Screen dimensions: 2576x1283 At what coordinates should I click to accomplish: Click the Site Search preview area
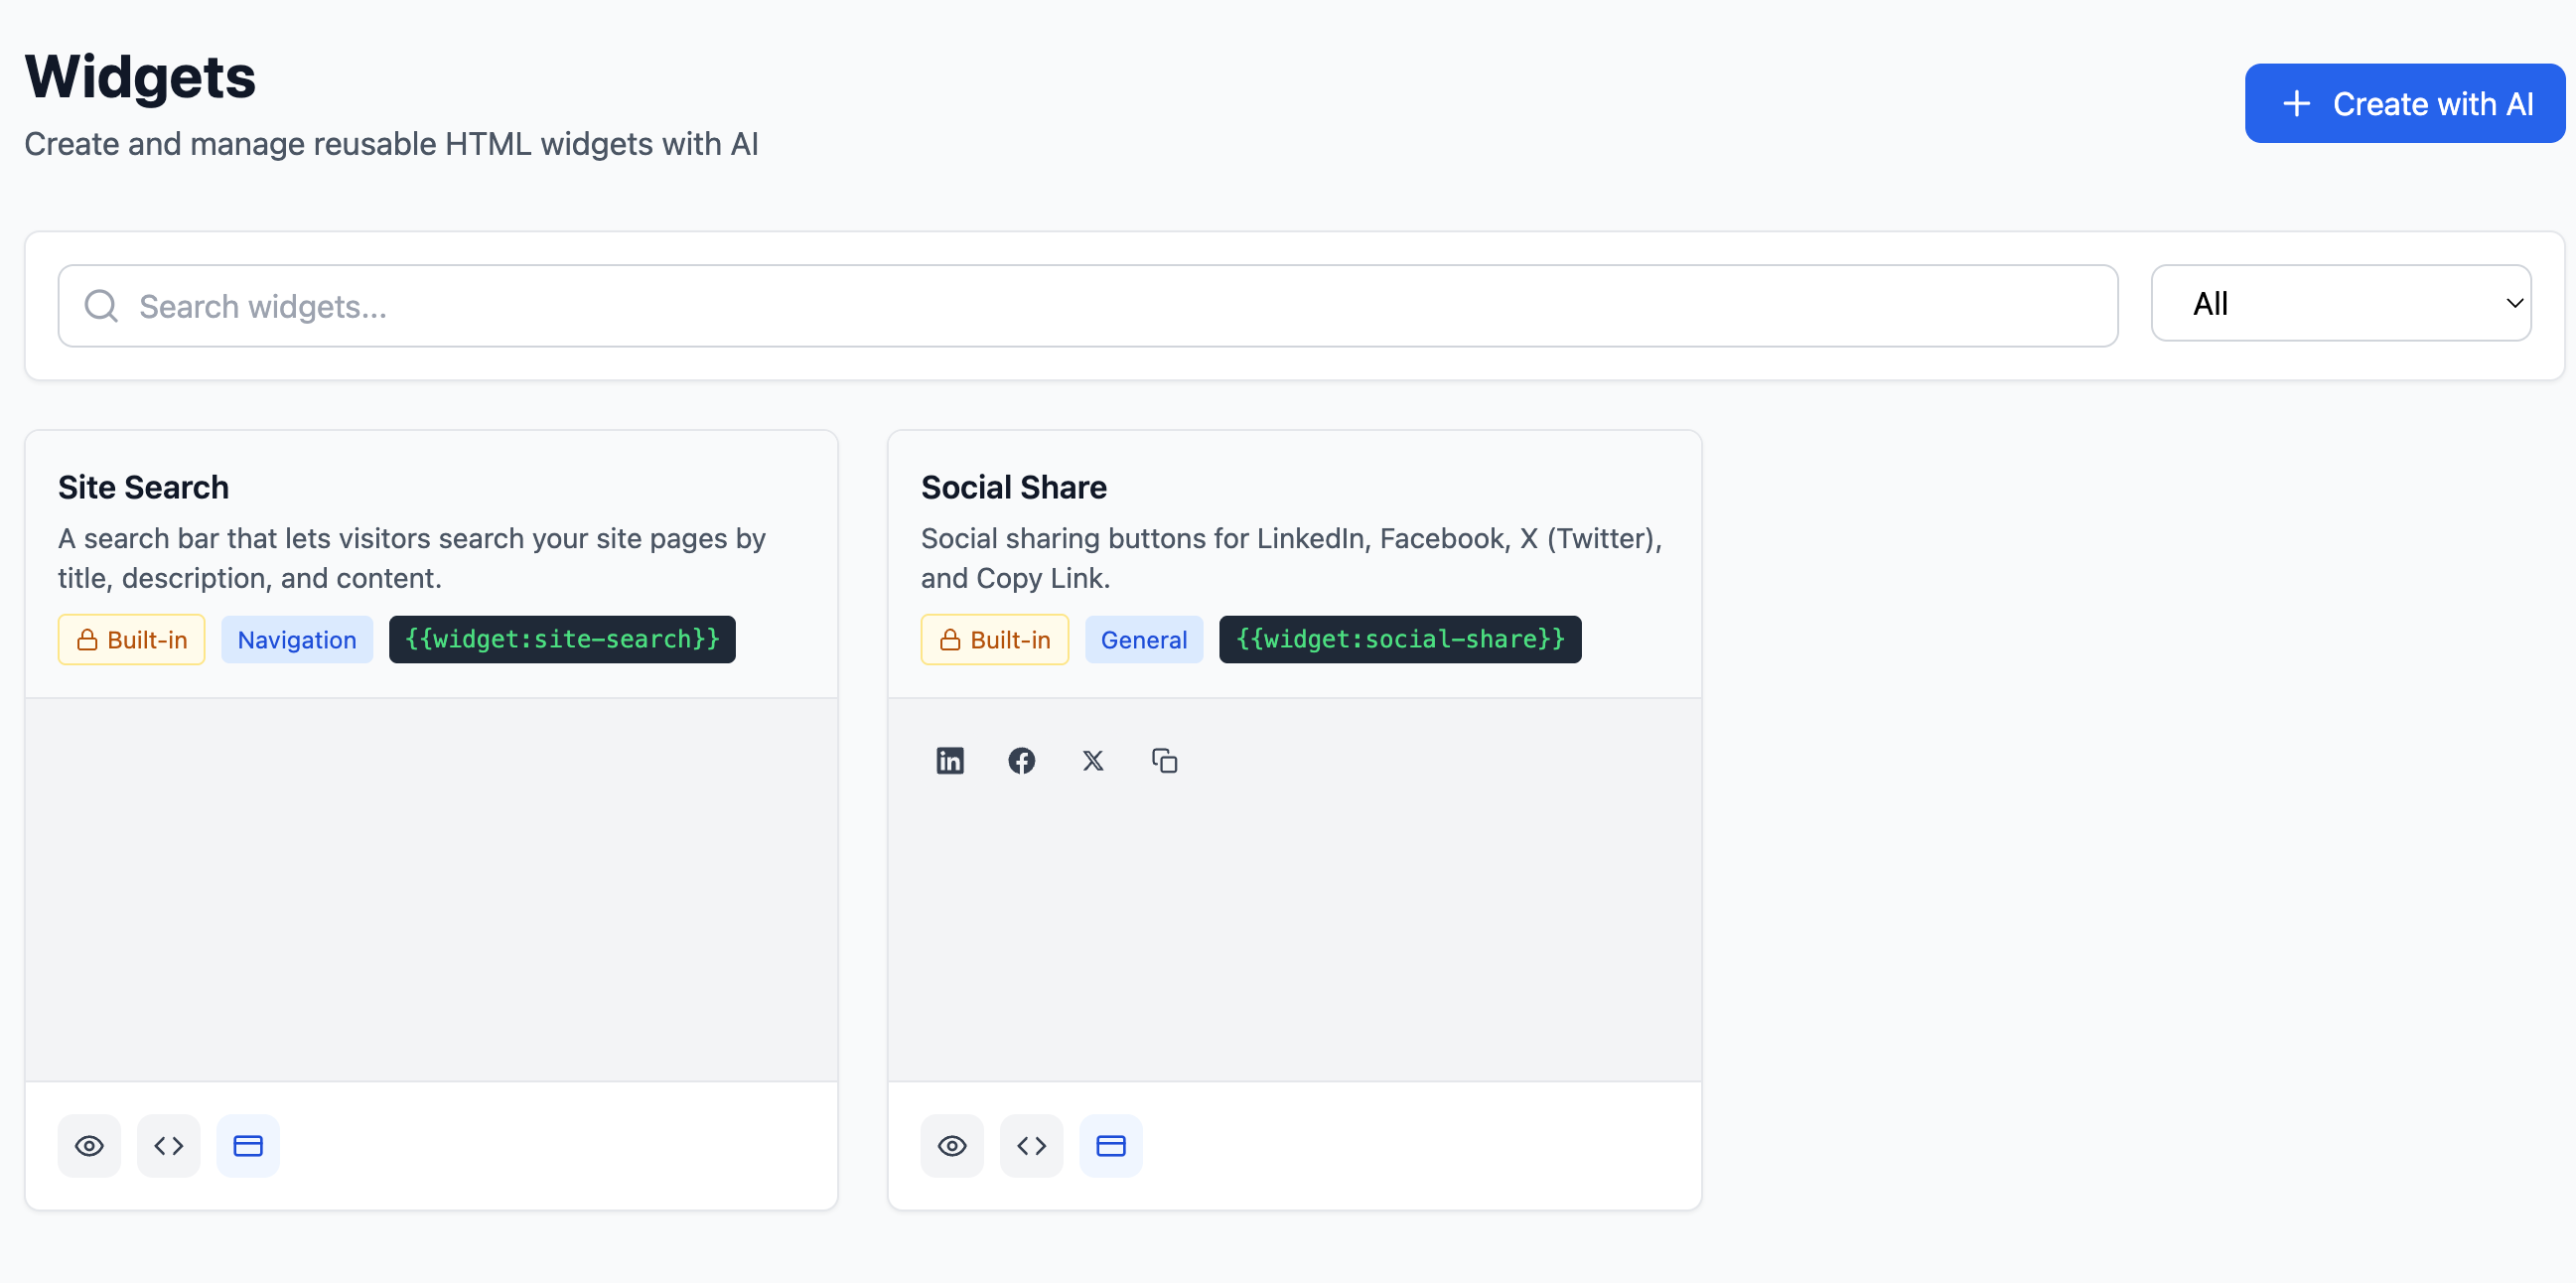[431, 889]
